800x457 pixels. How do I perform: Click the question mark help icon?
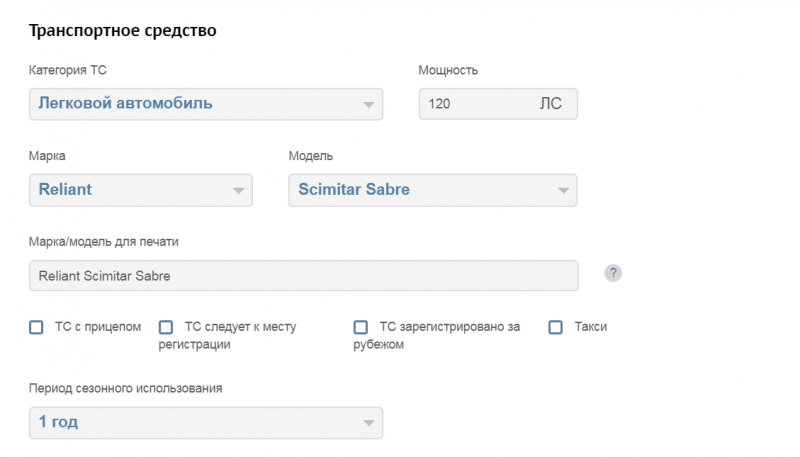[614, 274]
